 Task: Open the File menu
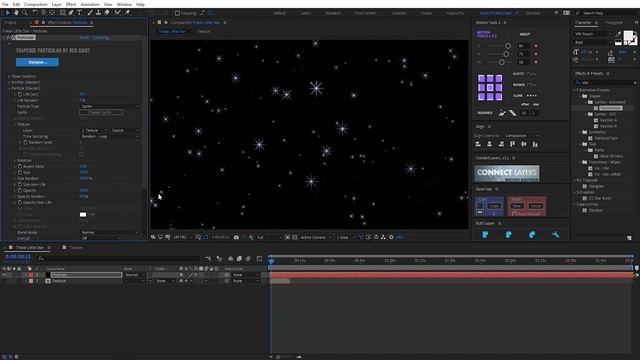(5, 4)
